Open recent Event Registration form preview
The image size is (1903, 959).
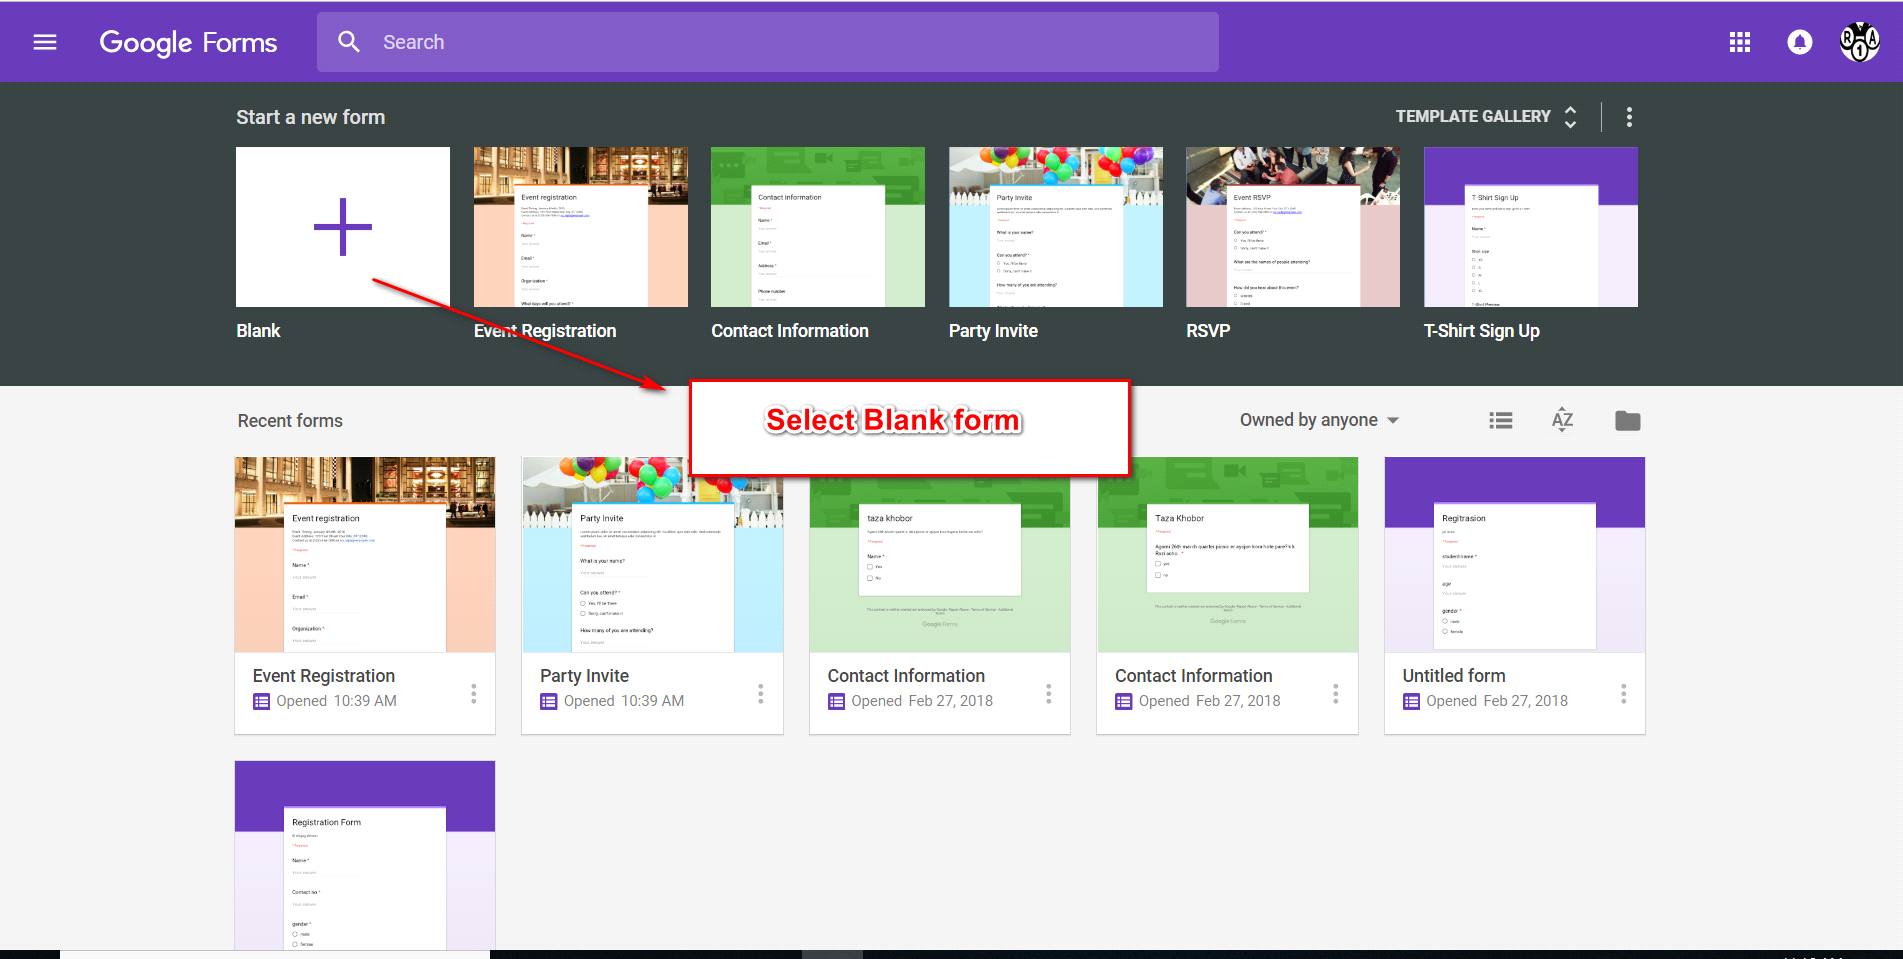click(x=365, y=555)
